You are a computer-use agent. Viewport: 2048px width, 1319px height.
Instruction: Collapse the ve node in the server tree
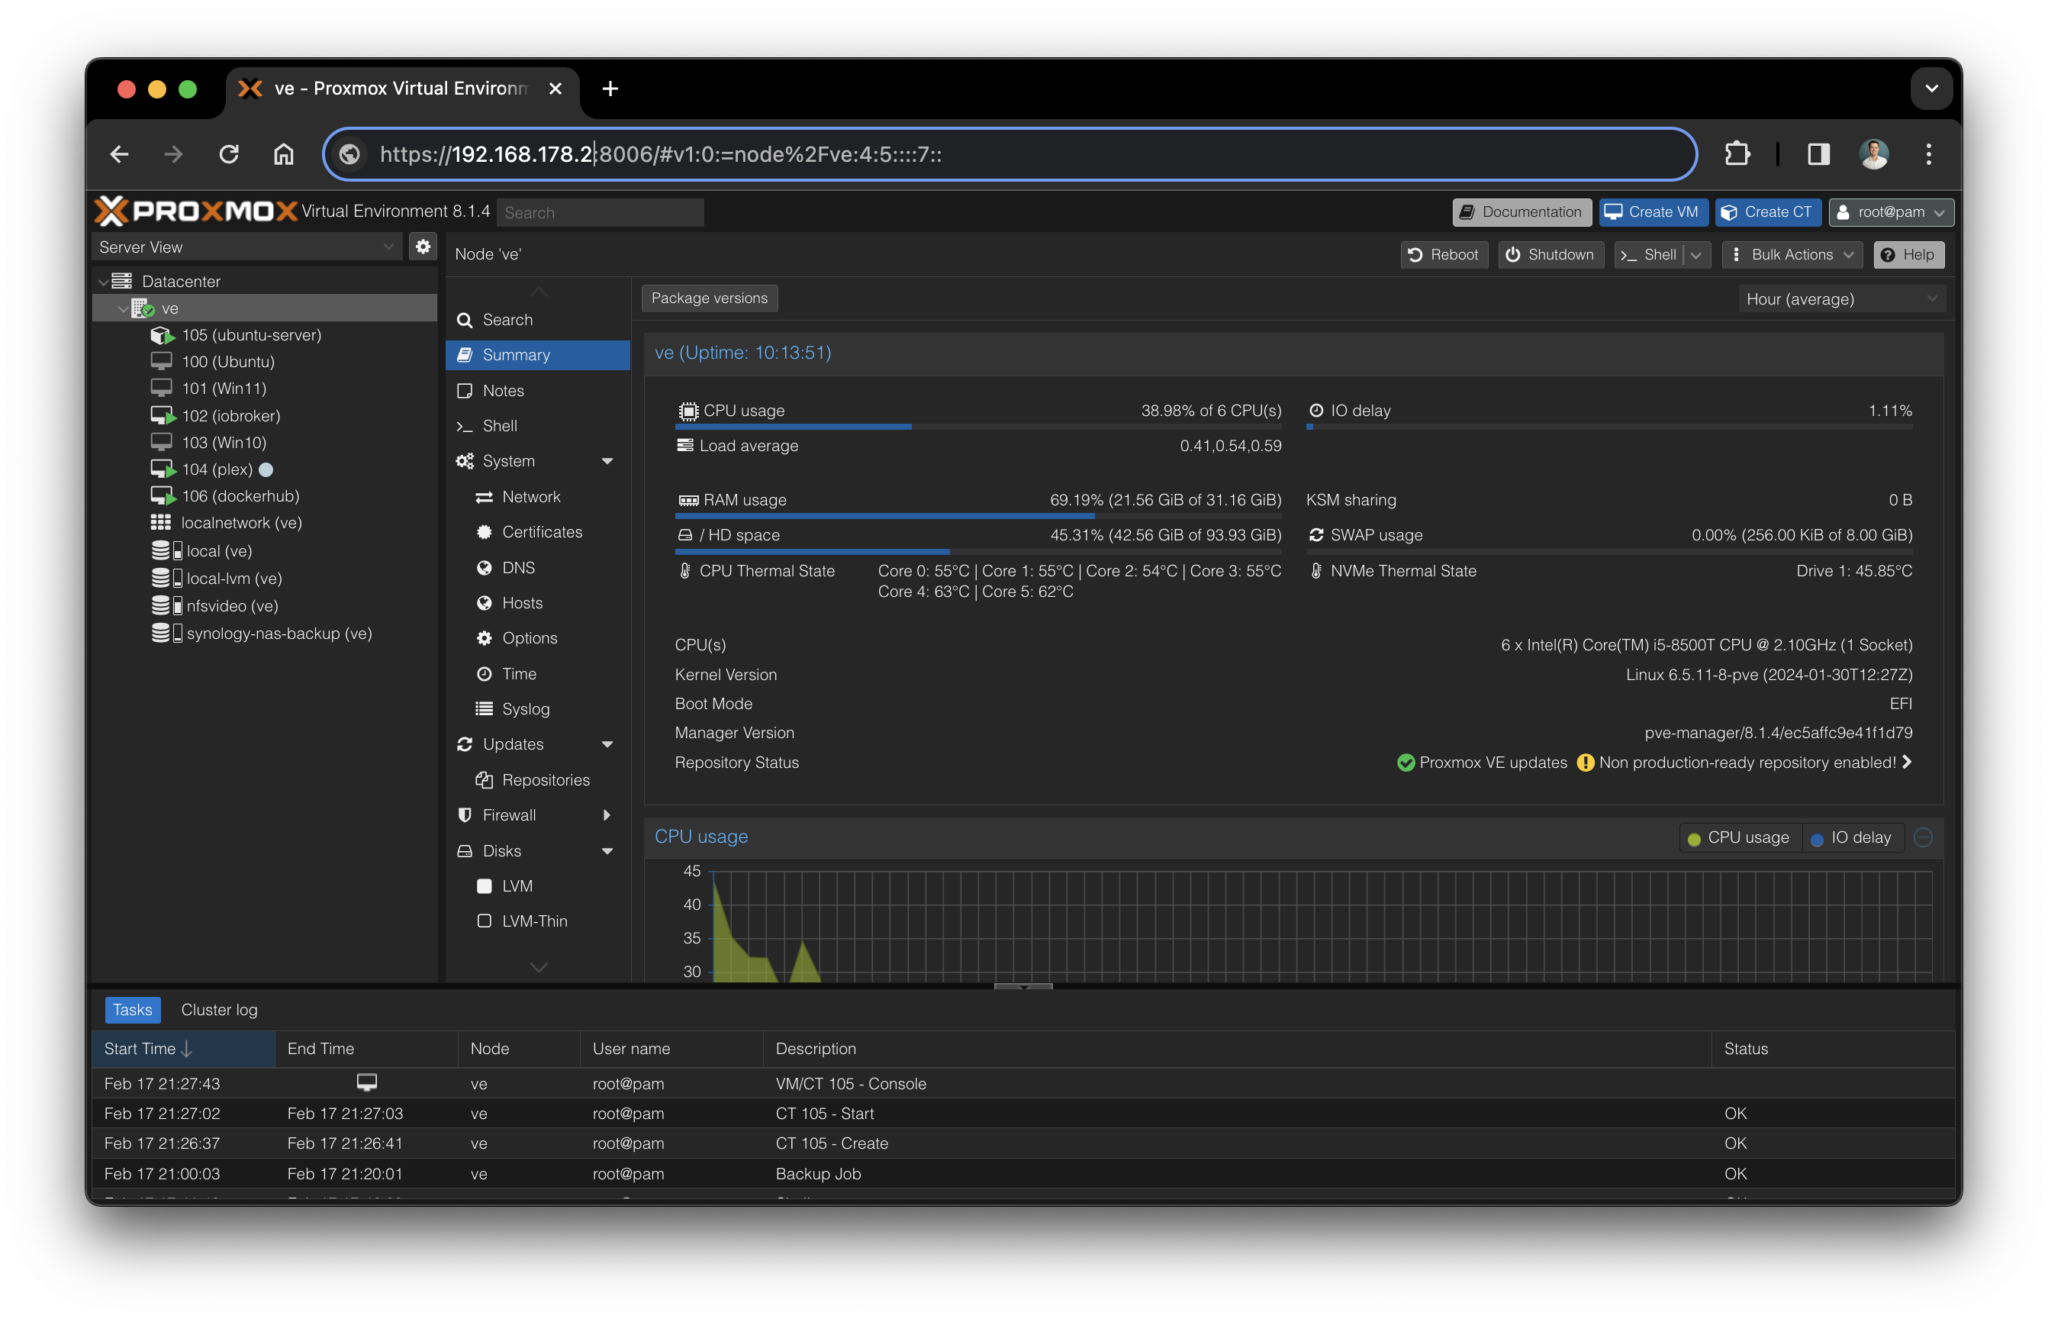[x=123, y=308]
